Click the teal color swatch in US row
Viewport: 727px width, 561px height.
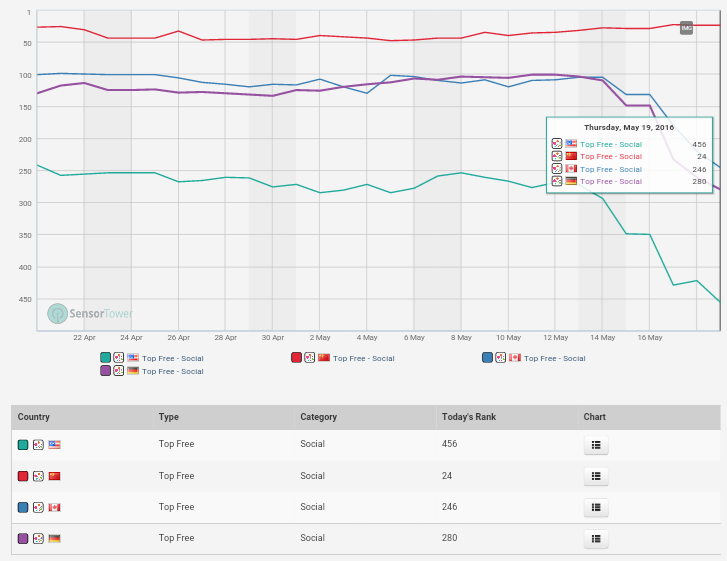(23, 444)
